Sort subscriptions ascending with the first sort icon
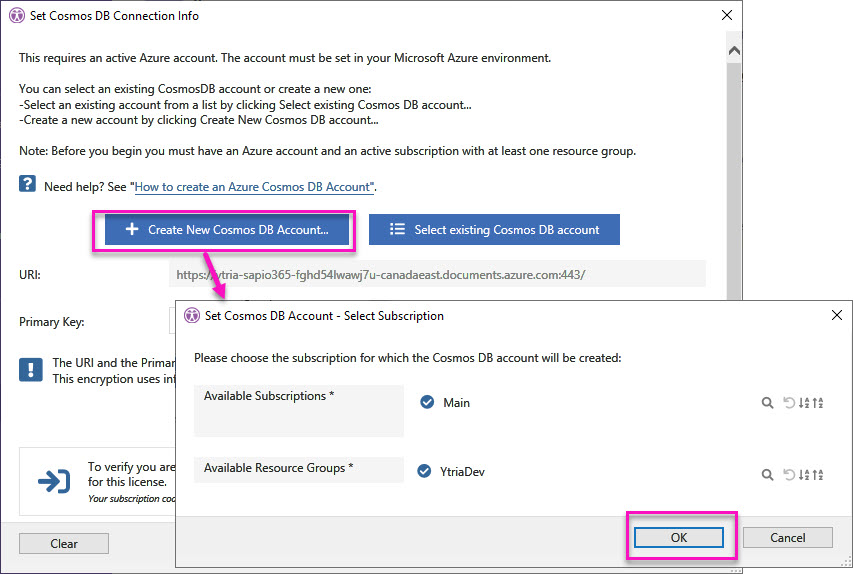Screen dimensions: 853x574 804,403
